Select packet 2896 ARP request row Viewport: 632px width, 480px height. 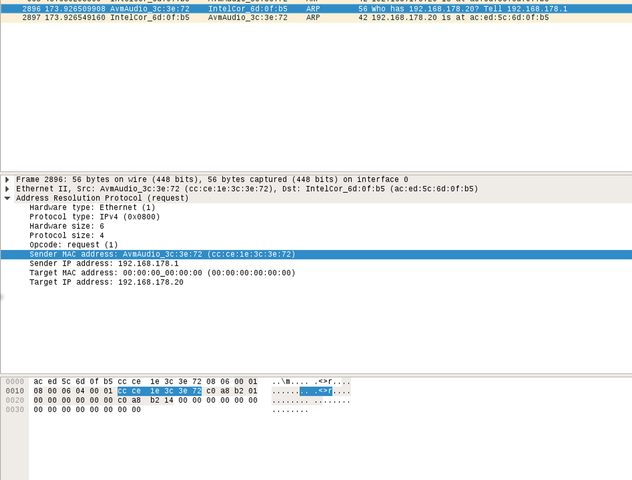[x=316, y=8]
